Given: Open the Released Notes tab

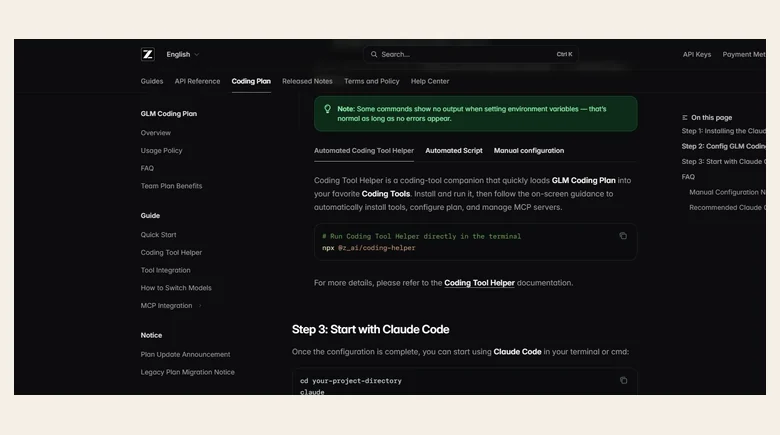Looking at the screenshot, I should (x=307, y=81).
